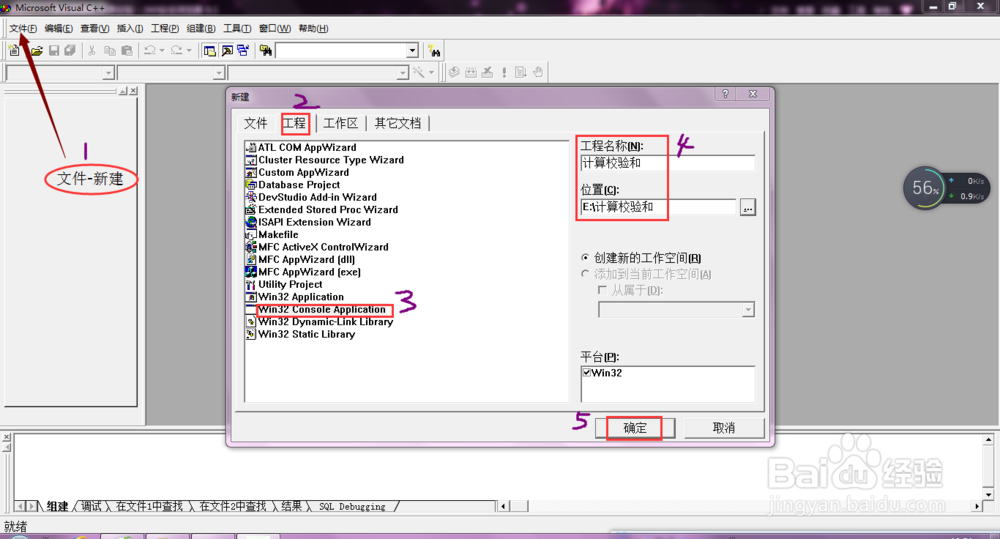Click the Save floppy disk icon
This screenshot has width=1000, height=539.
tap(54, 50)
